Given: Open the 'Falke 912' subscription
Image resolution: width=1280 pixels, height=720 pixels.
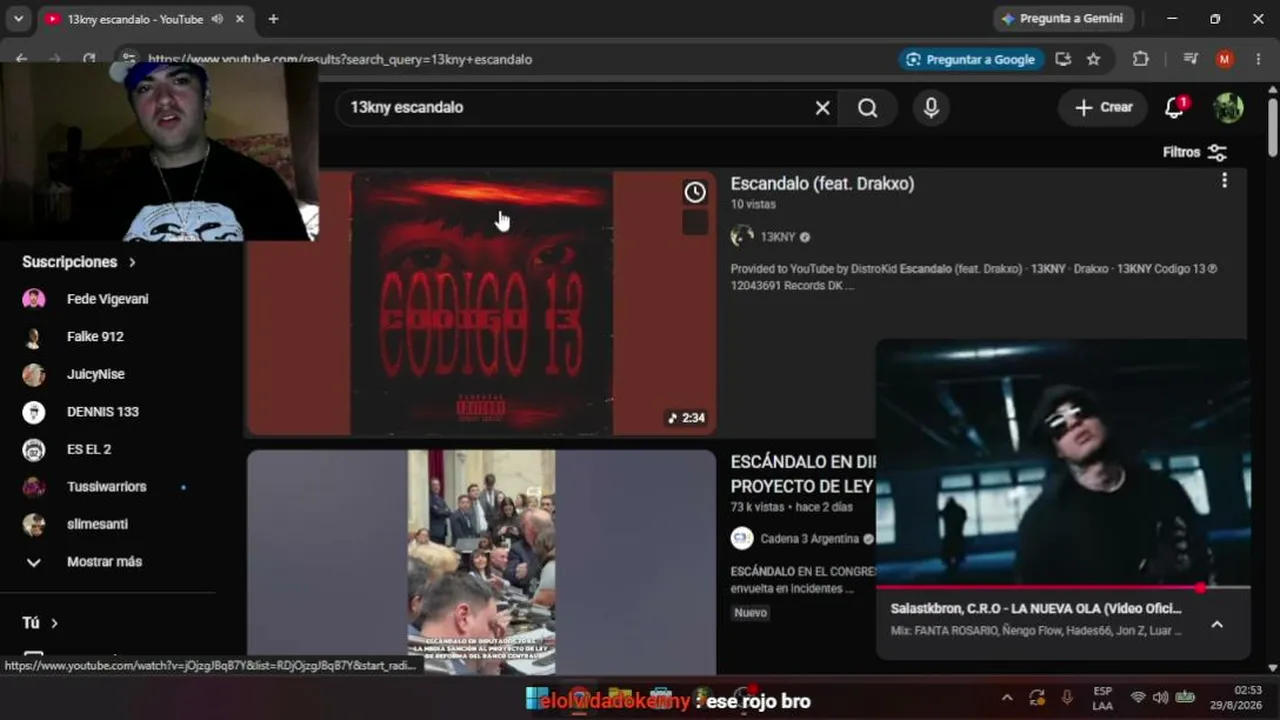Looking at the screenshot, I should (x=108, y=337).
